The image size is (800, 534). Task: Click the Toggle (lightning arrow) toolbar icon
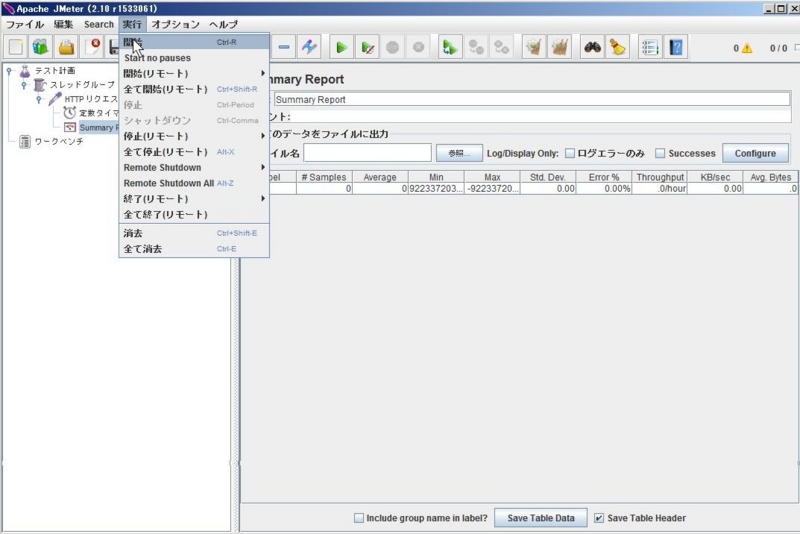coord(309,47)
